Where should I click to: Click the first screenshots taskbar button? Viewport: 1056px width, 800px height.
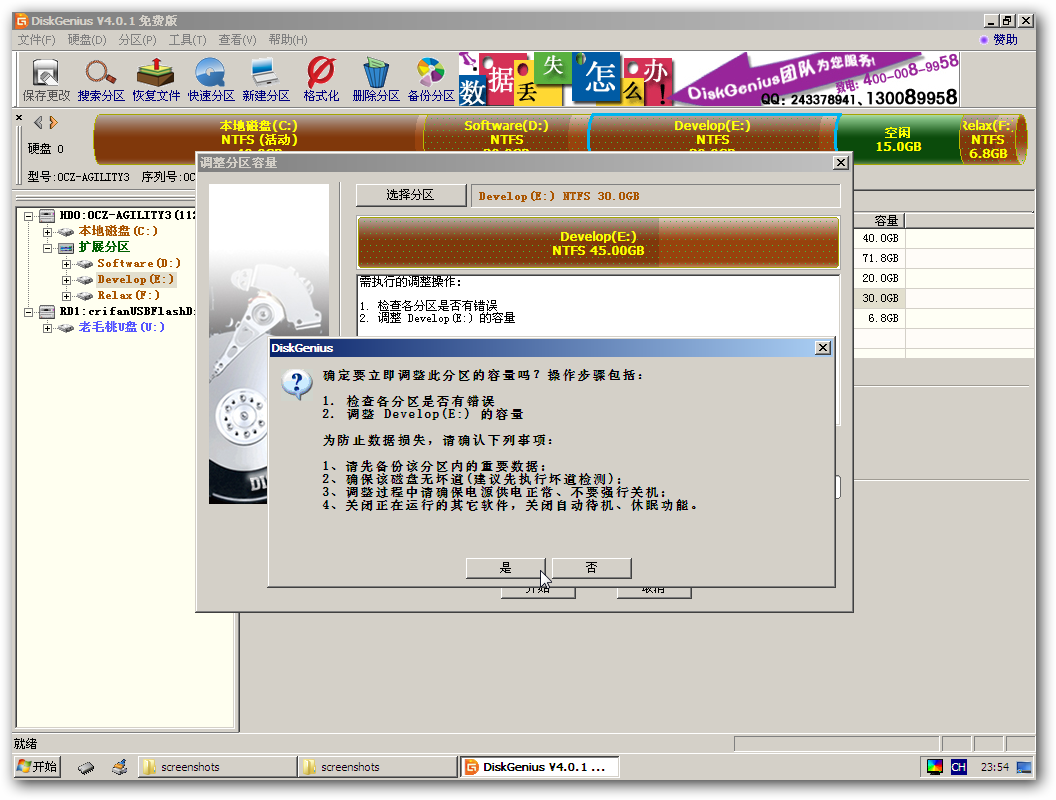click(x=217, y=767)
